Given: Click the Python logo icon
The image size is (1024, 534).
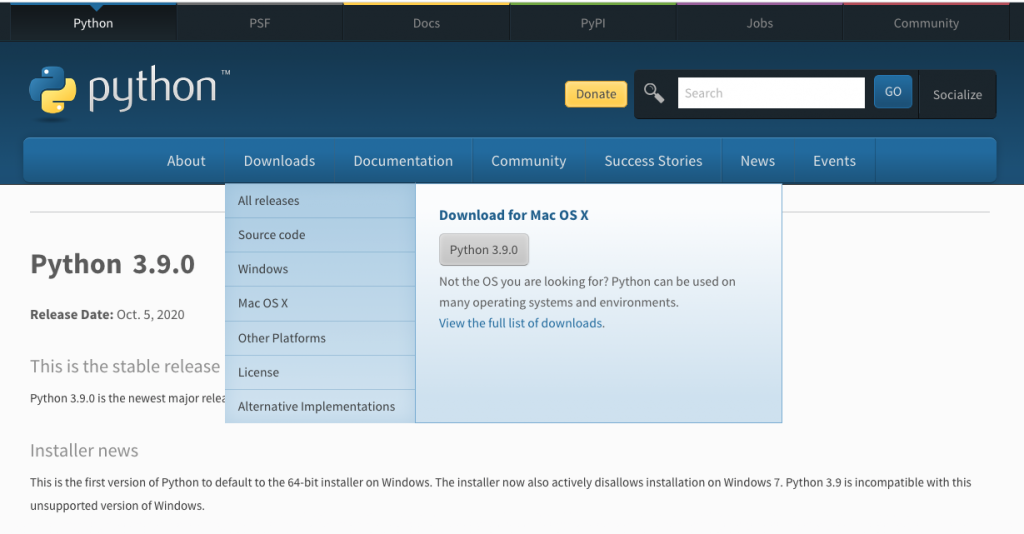Looking at the screenshot, I should click(53, 91).
